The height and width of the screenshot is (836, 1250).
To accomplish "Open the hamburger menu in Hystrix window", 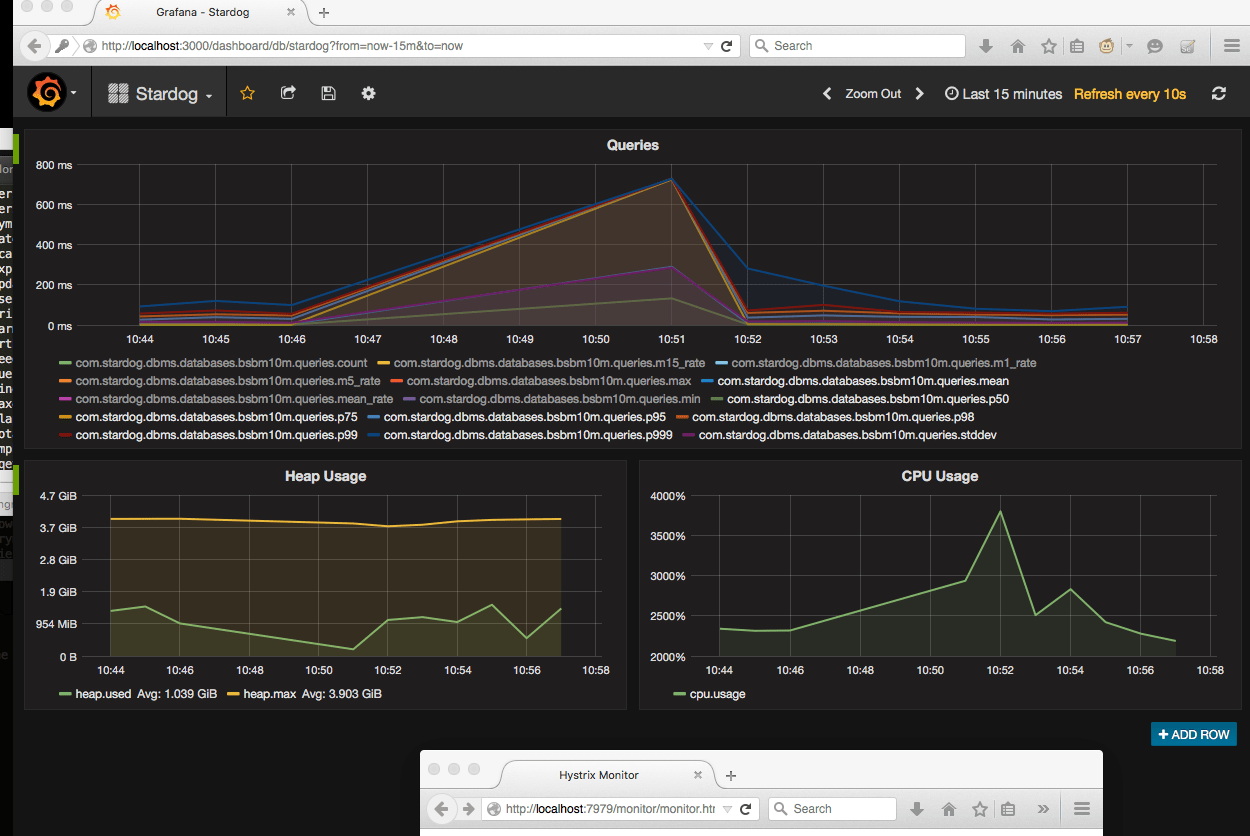I will (1082, 809).
